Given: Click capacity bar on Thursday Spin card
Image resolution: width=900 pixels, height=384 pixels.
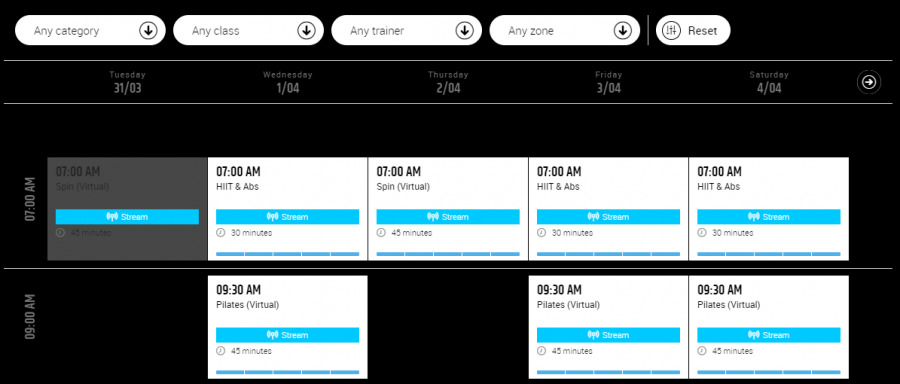Looking at the screenshot, I should (x=448, y=254).
